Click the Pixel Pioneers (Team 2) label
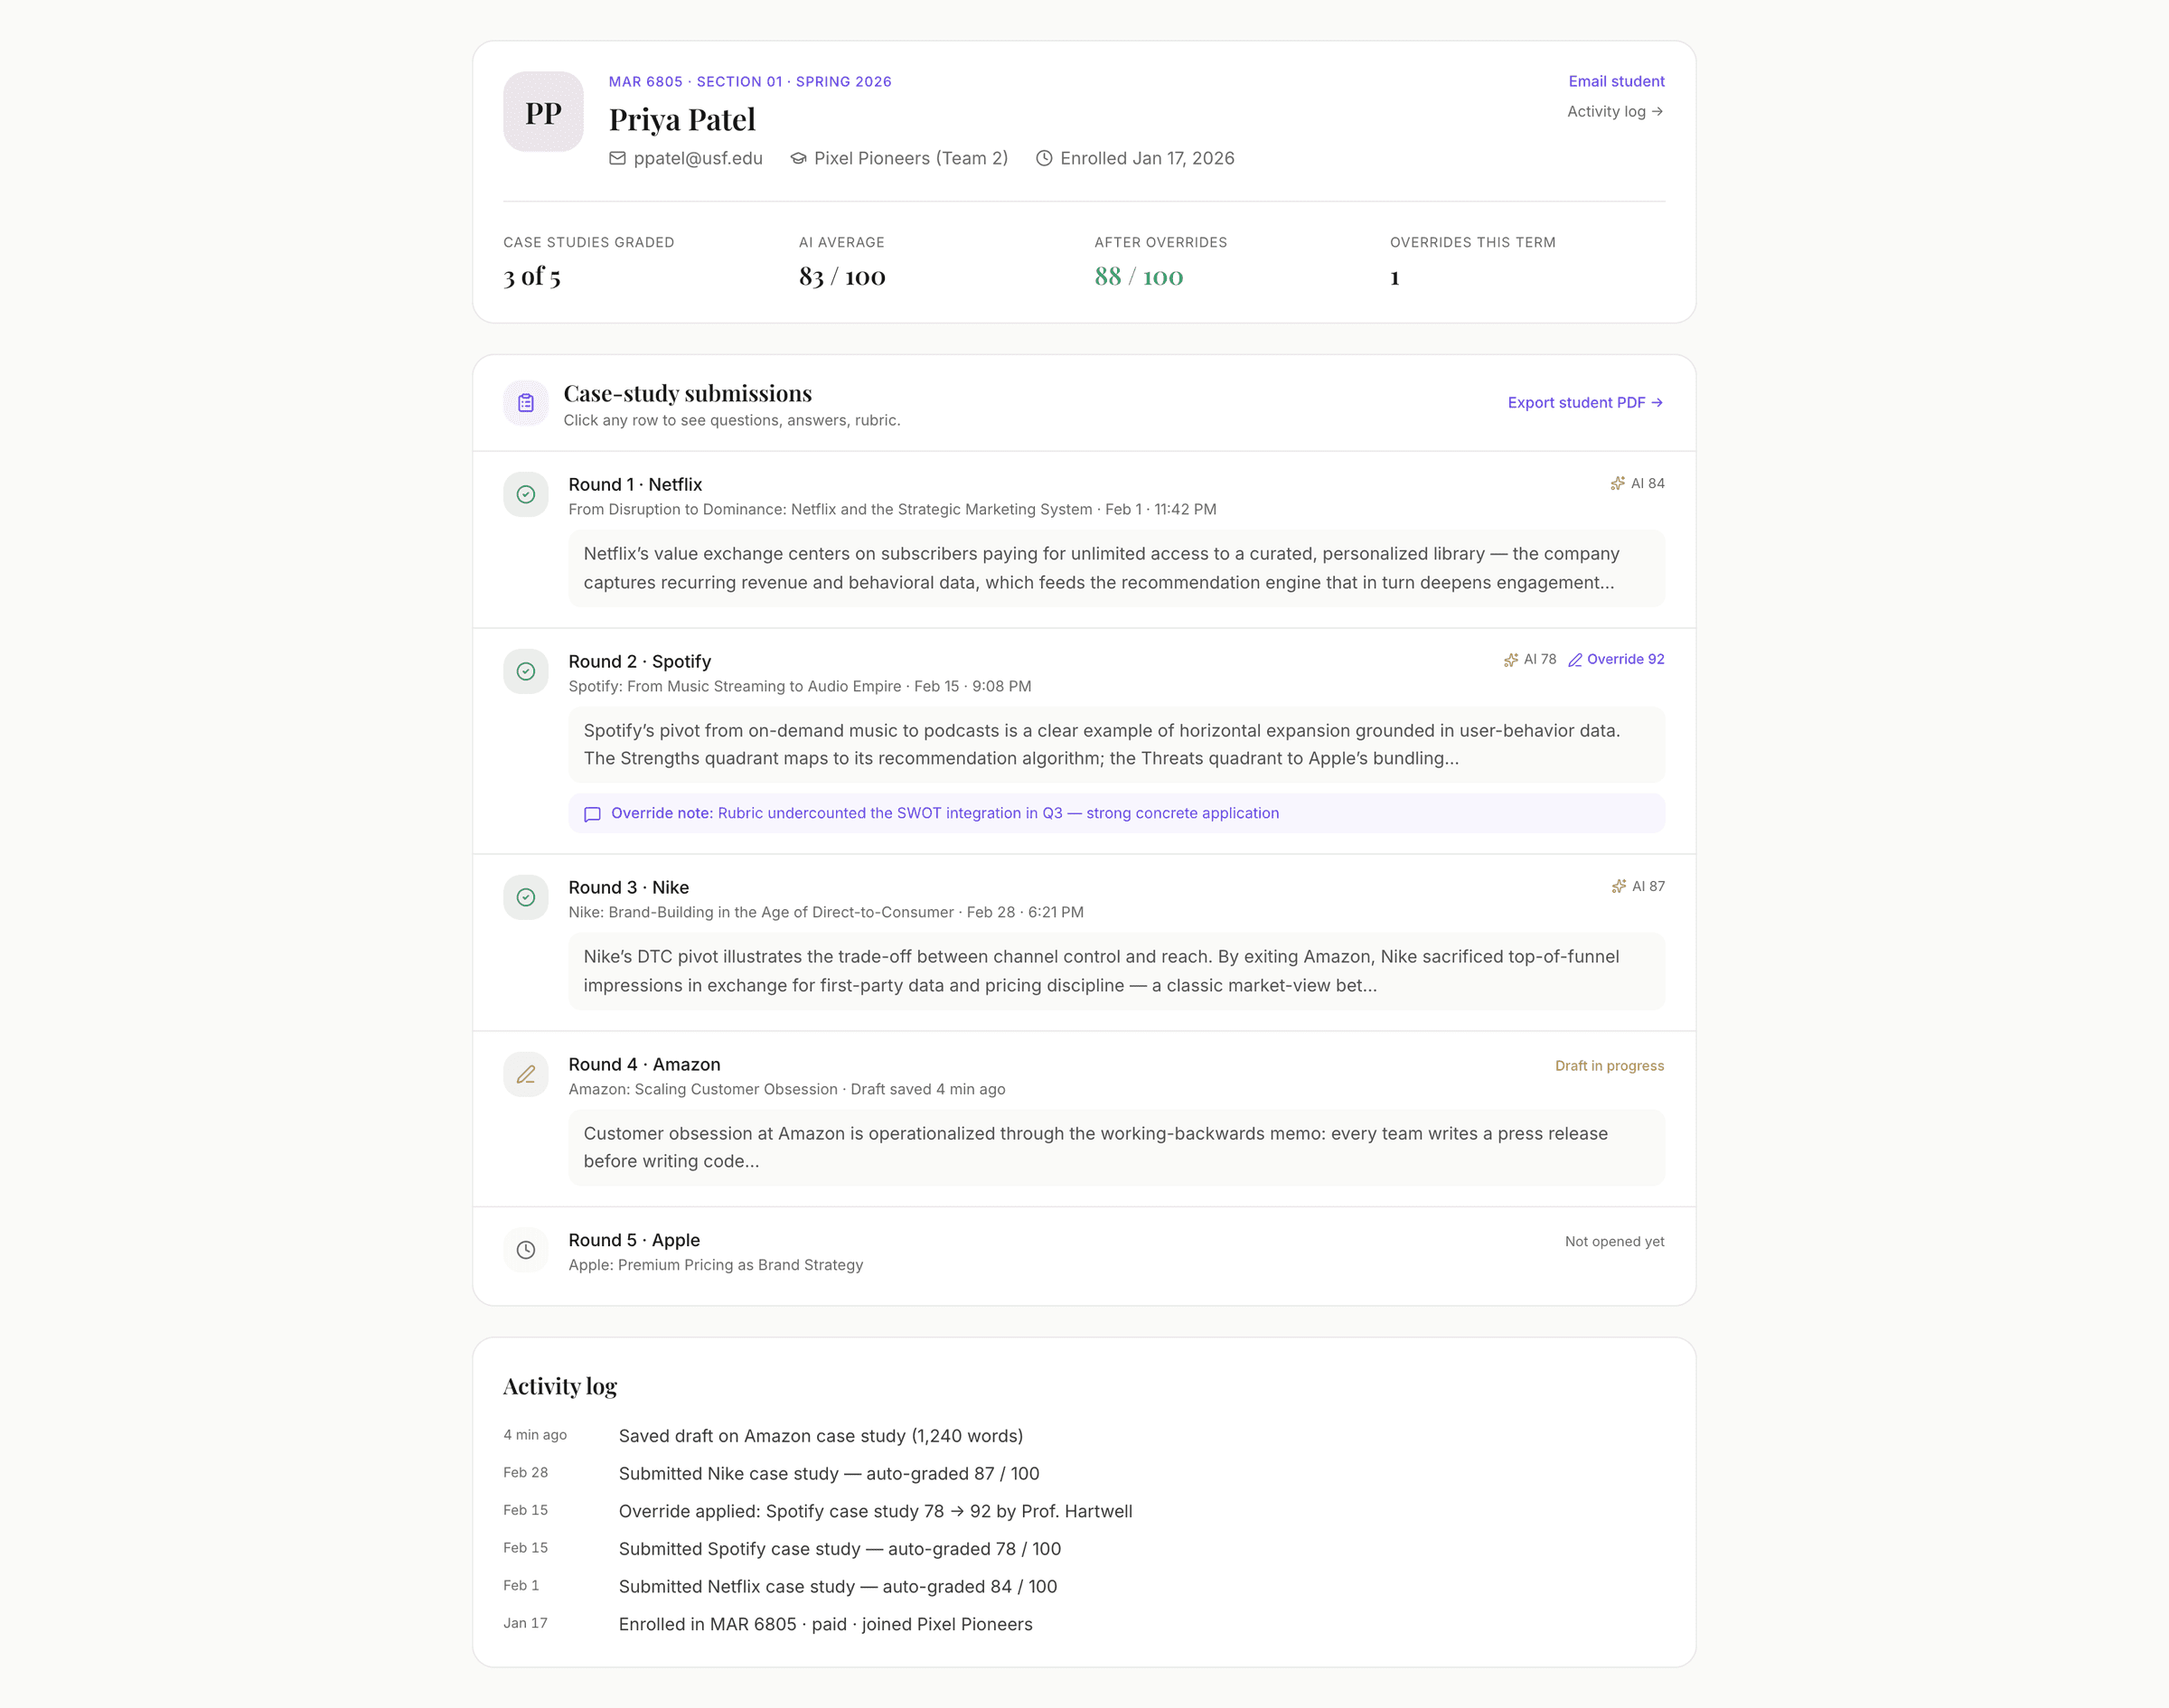Image resolution: width=2169 pixels, height=1708 pixels. 910,158
